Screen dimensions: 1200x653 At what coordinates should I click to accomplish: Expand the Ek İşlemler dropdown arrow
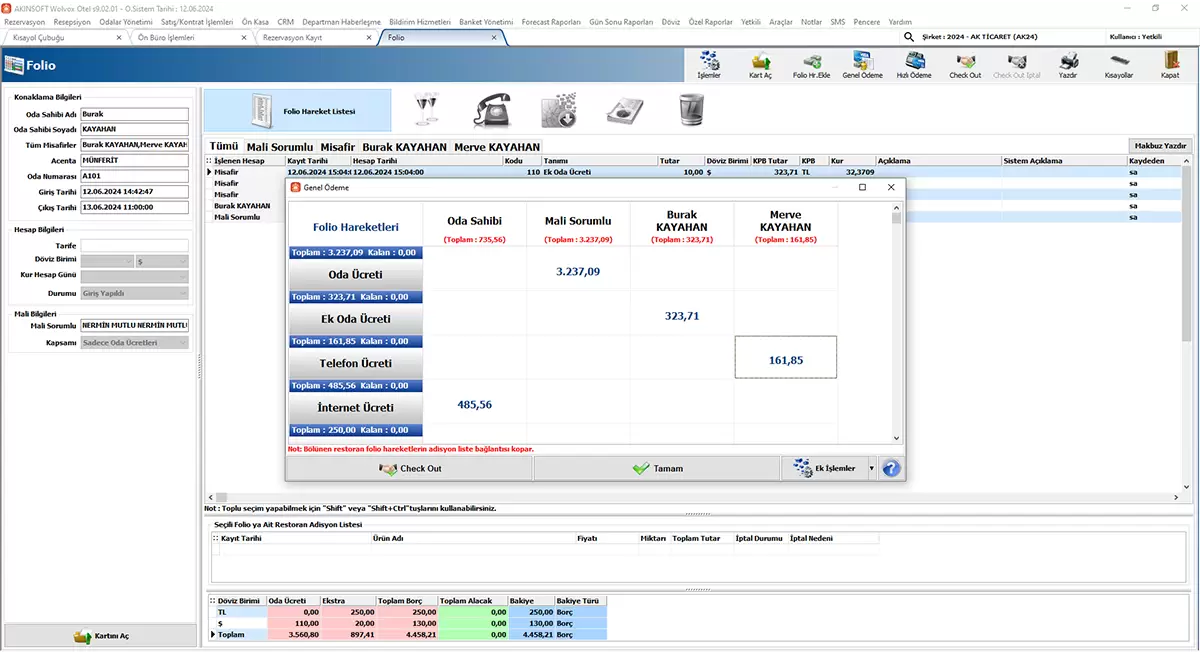coord(871,468)
